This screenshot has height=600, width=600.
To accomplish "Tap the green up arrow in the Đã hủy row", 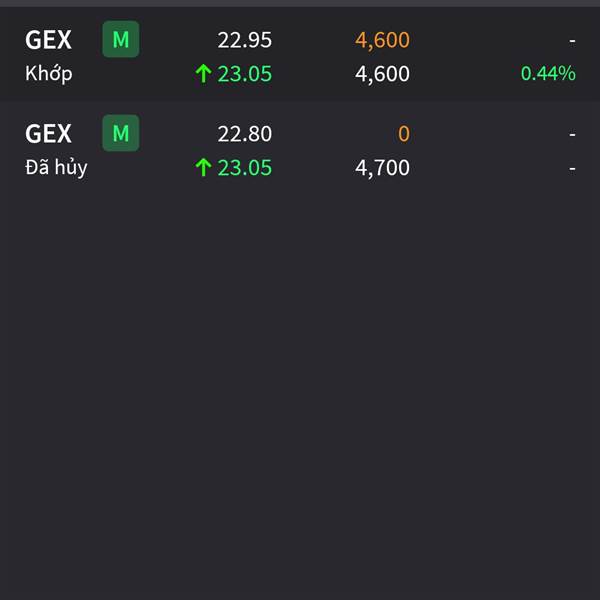I will [x=203, y=167].
